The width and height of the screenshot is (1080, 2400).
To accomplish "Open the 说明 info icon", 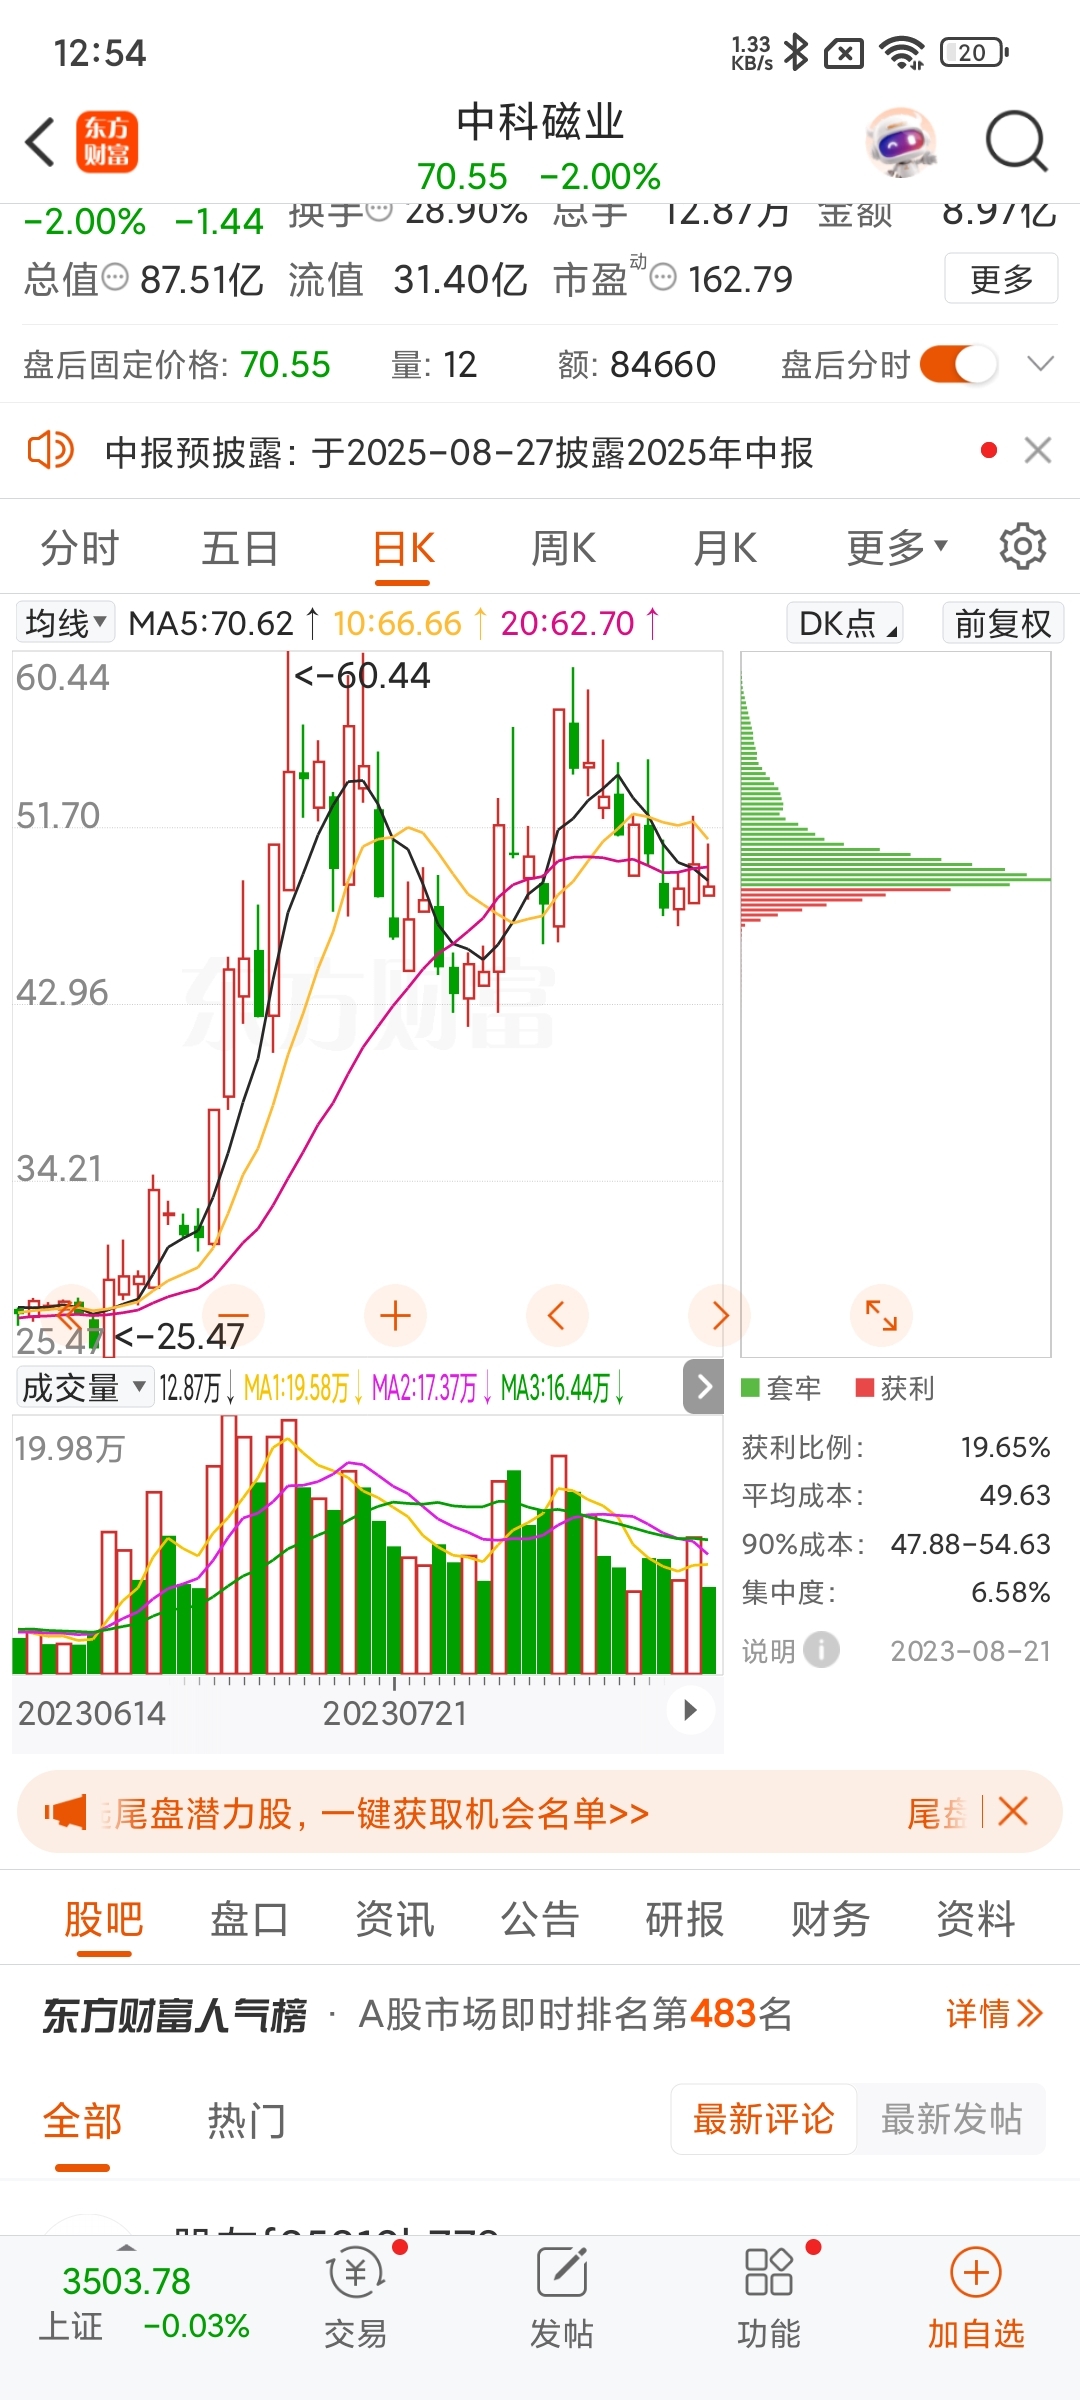I will pos(822,1650).
